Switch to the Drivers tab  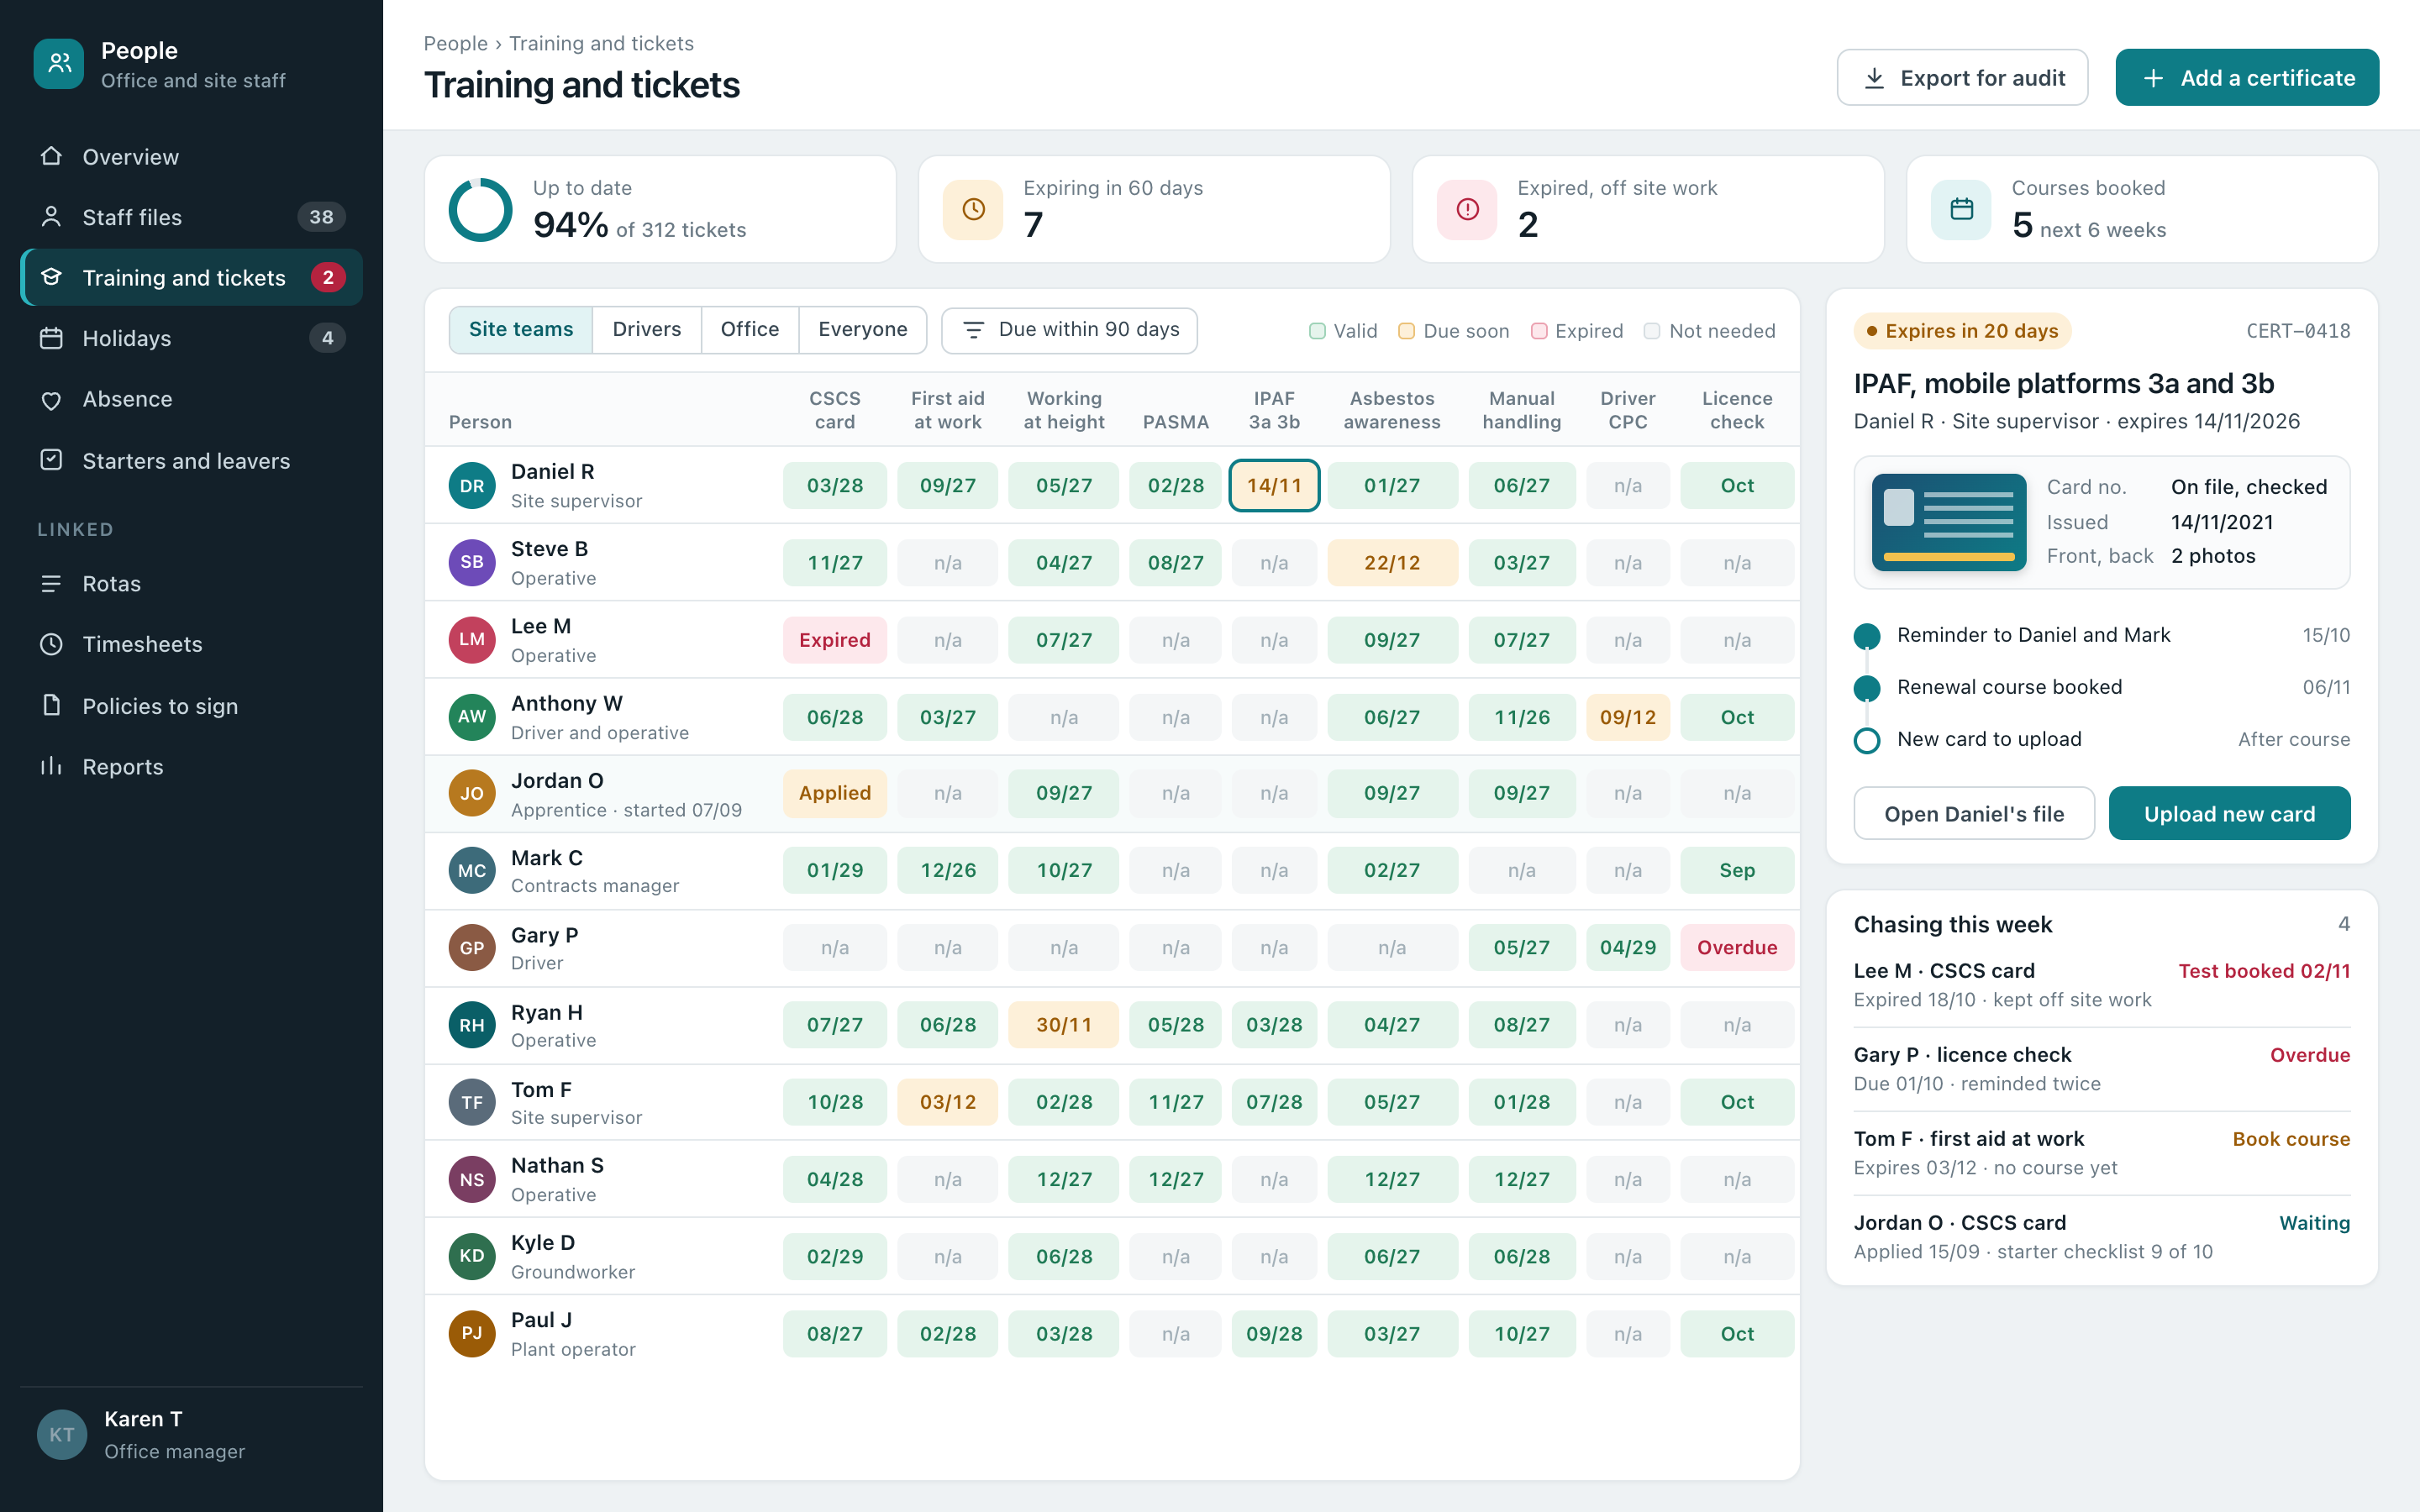(646, 330)
